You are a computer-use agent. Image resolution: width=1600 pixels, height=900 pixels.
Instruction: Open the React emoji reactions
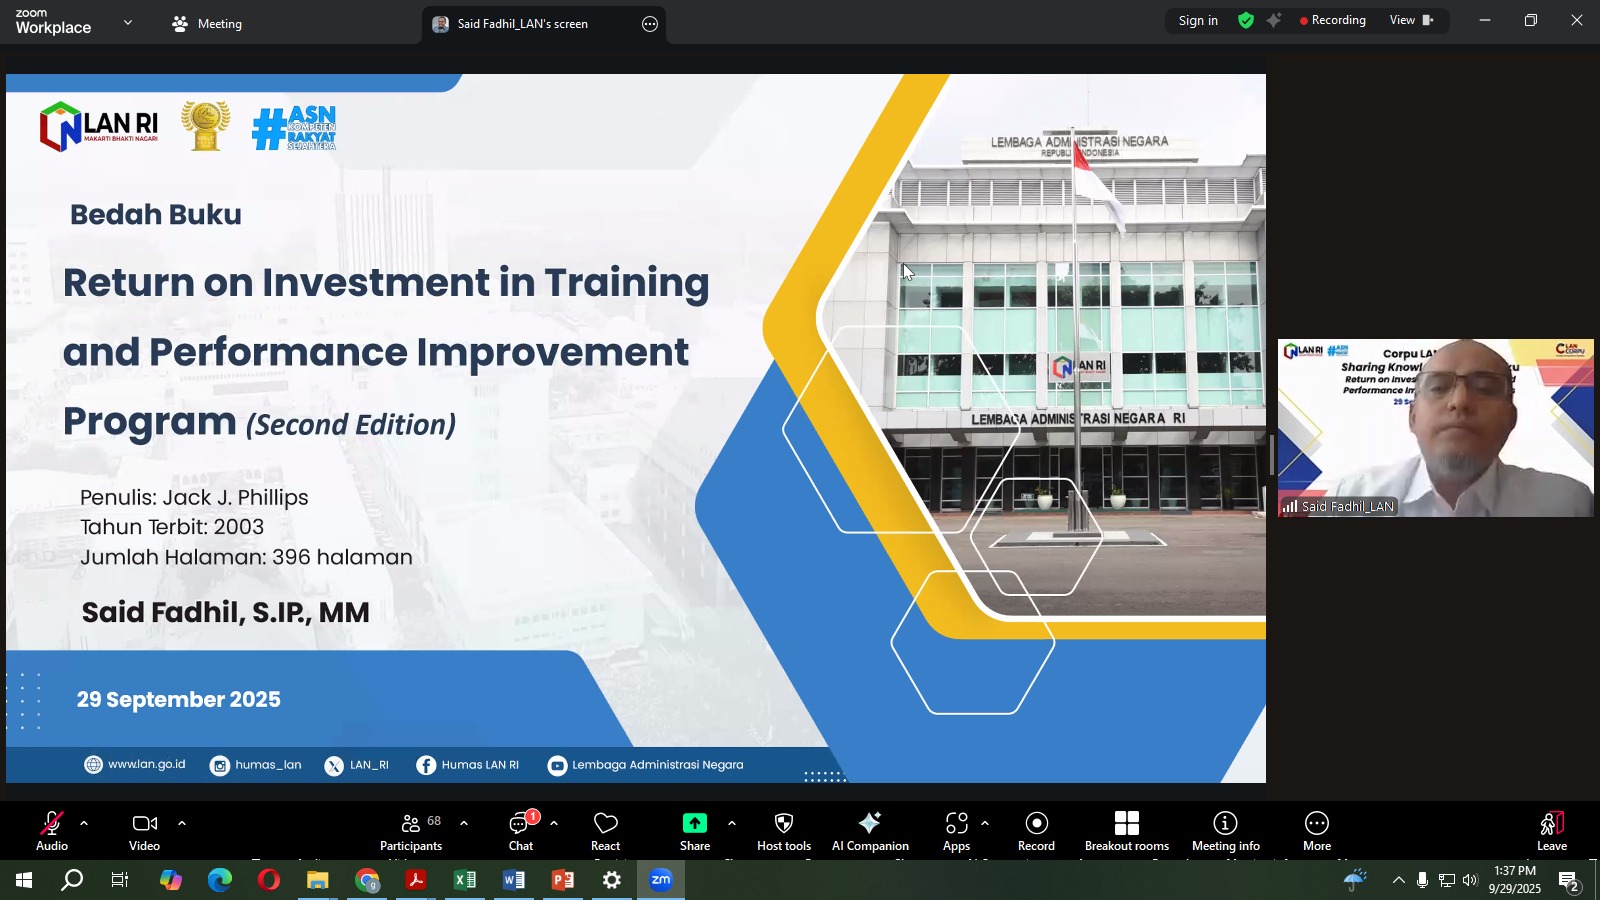coord(605,830)
